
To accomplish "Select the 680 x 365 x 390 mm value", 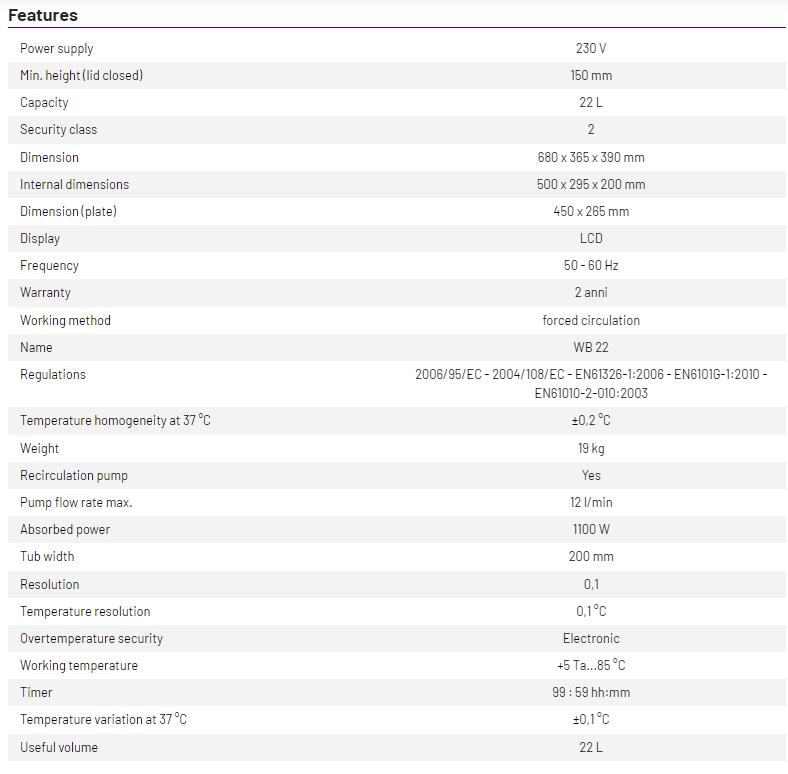I will pyautogui.click(x=591, y=158).
